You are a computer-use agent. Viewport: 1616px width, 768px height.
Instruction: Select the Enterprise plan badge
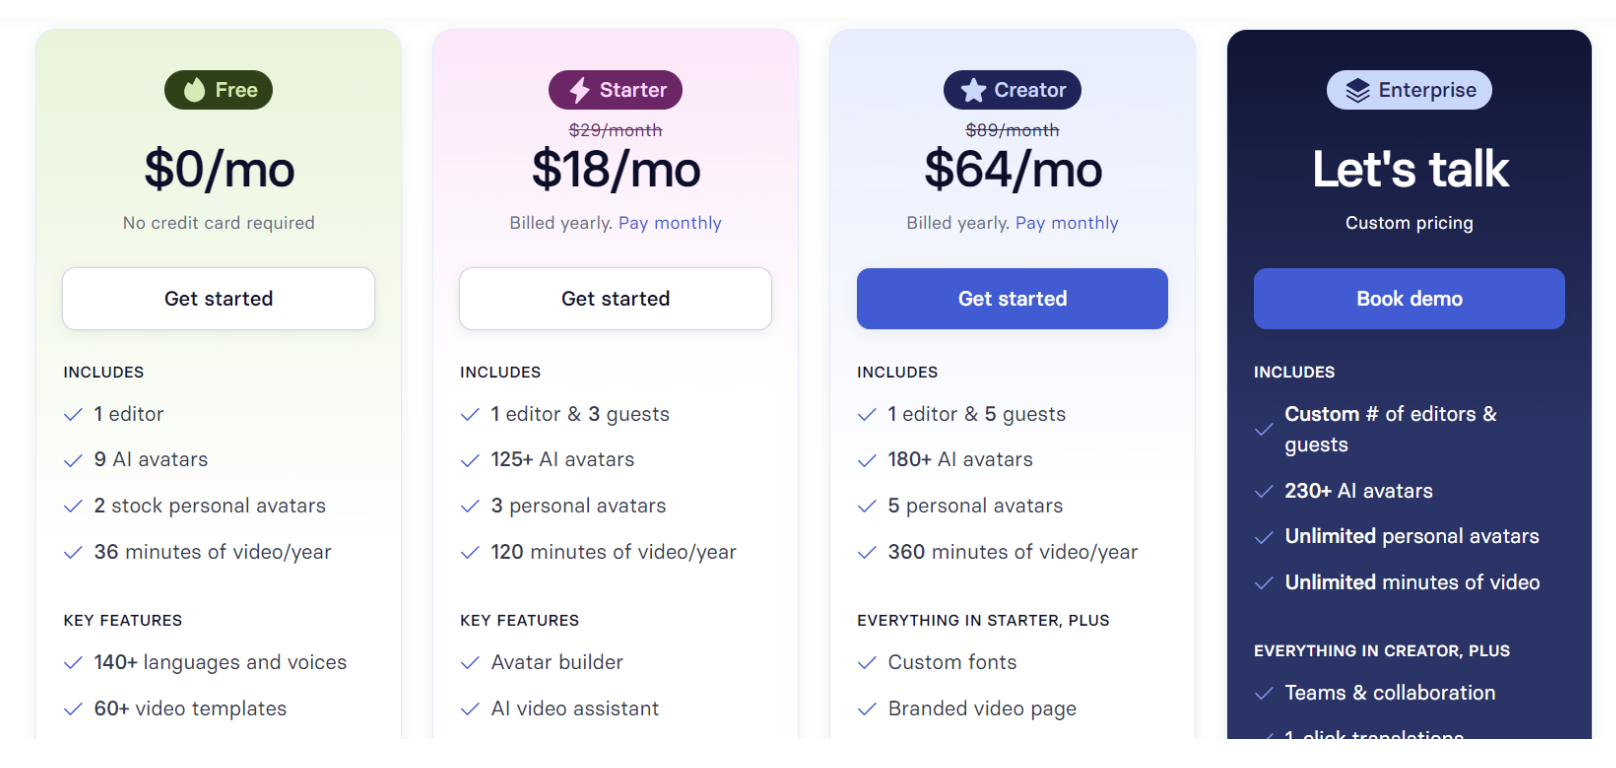pos(1409,90)
